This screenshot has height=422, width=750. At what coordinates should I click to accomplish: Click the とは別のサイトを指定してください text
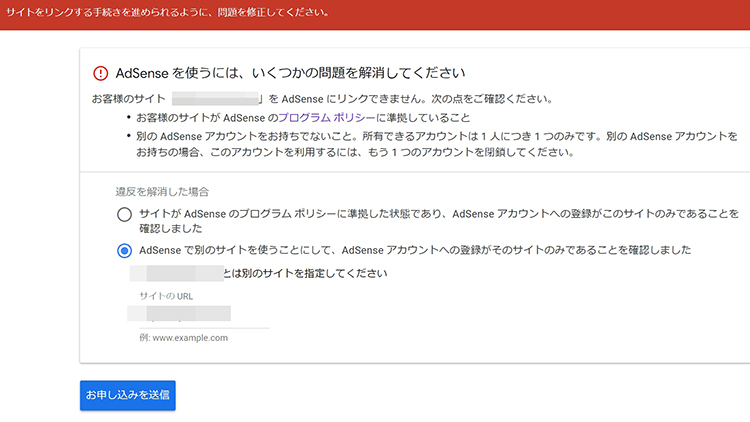point(305,273)
